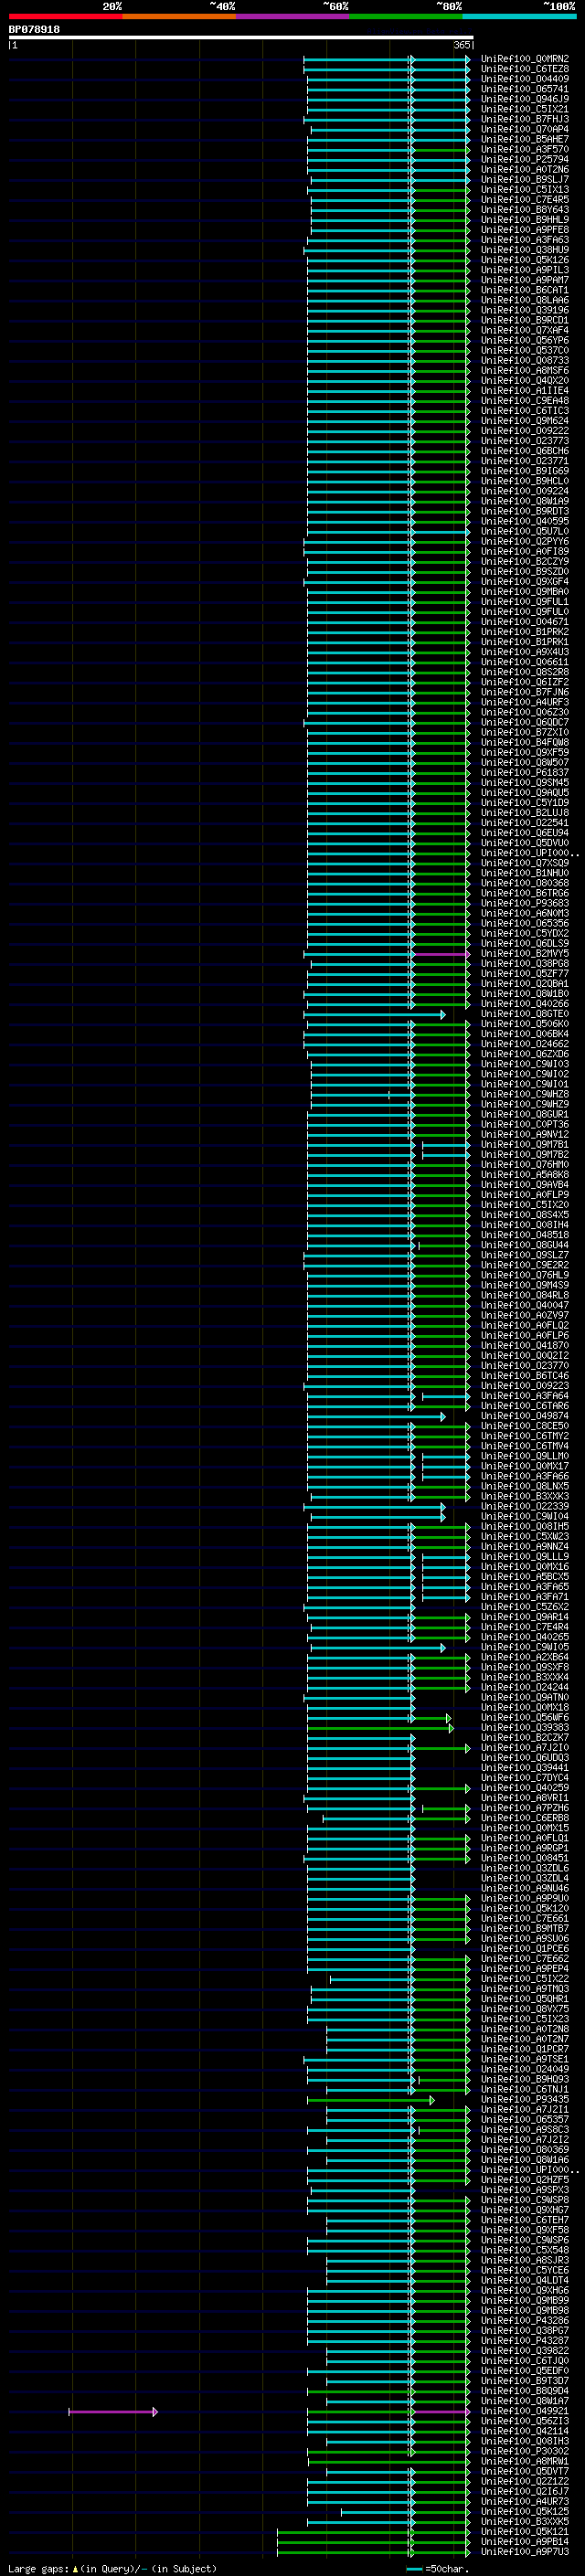Click the purple alignment segment on the B2MVY5 row
The image size is (585, 2576).
pyautogui.click(x=441, y=955)
